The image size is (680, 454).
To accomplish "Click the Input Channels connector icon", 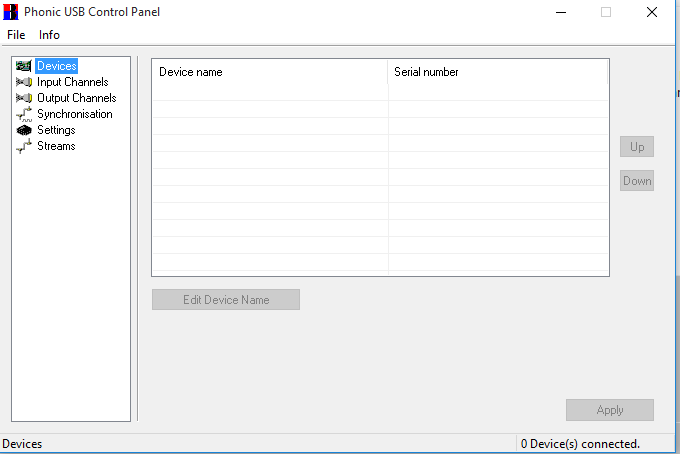I will (23, 82).
